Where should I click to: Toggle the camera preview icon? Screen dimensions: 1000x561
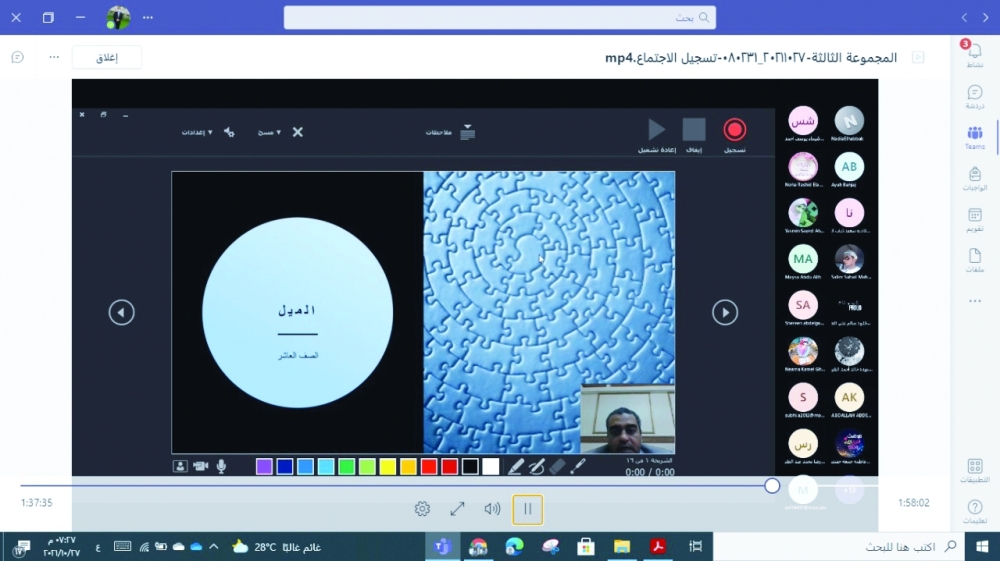coord(180,467)
